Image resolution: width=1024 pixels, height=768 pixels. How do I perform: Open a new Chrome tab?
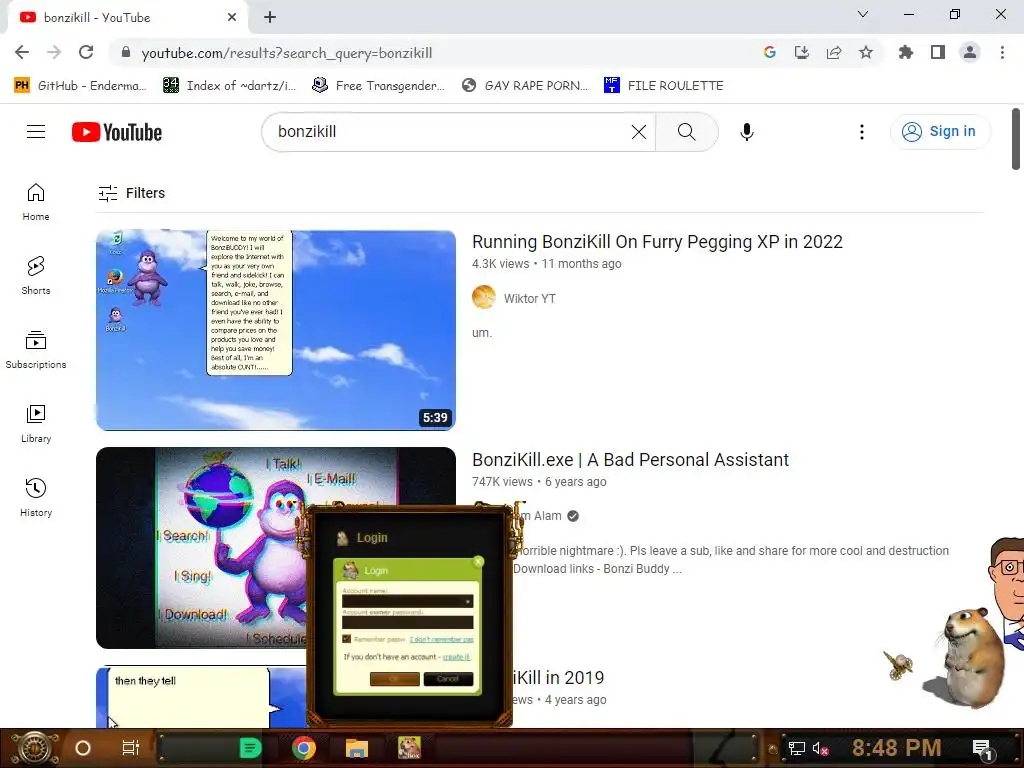point(270,17)
